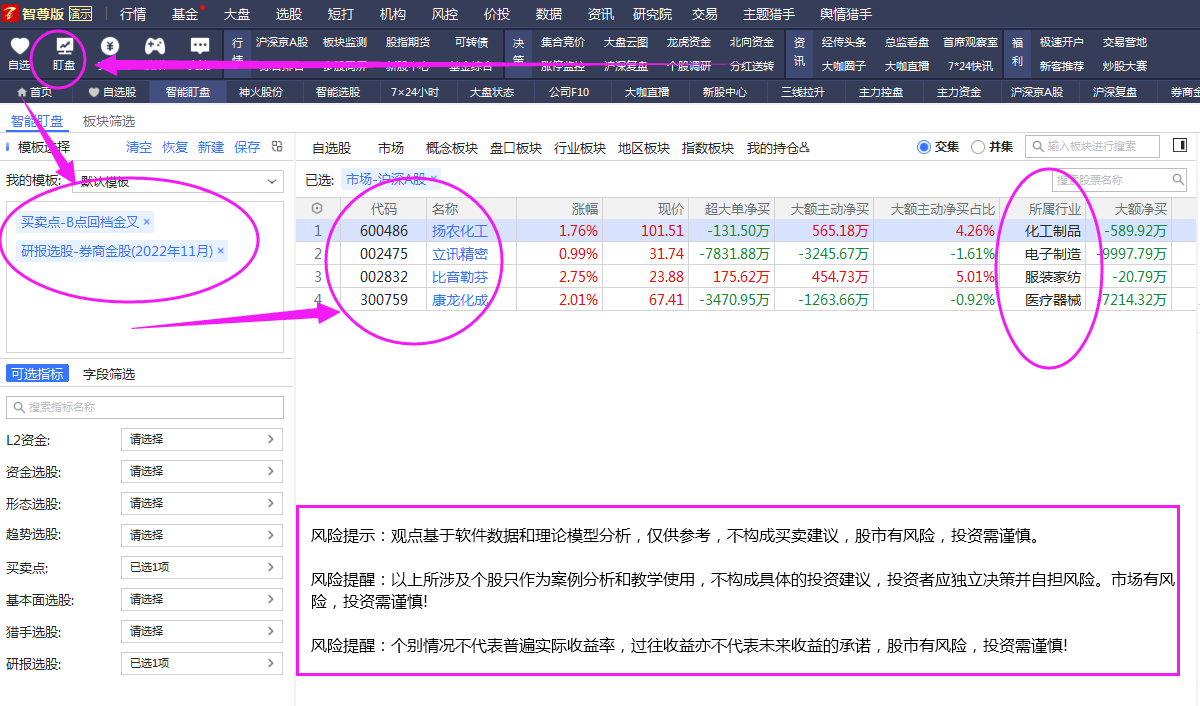The image size is (1200, 706).
Task: Open 经传头条 in the 资讯 group
Action: click(844, 42)
